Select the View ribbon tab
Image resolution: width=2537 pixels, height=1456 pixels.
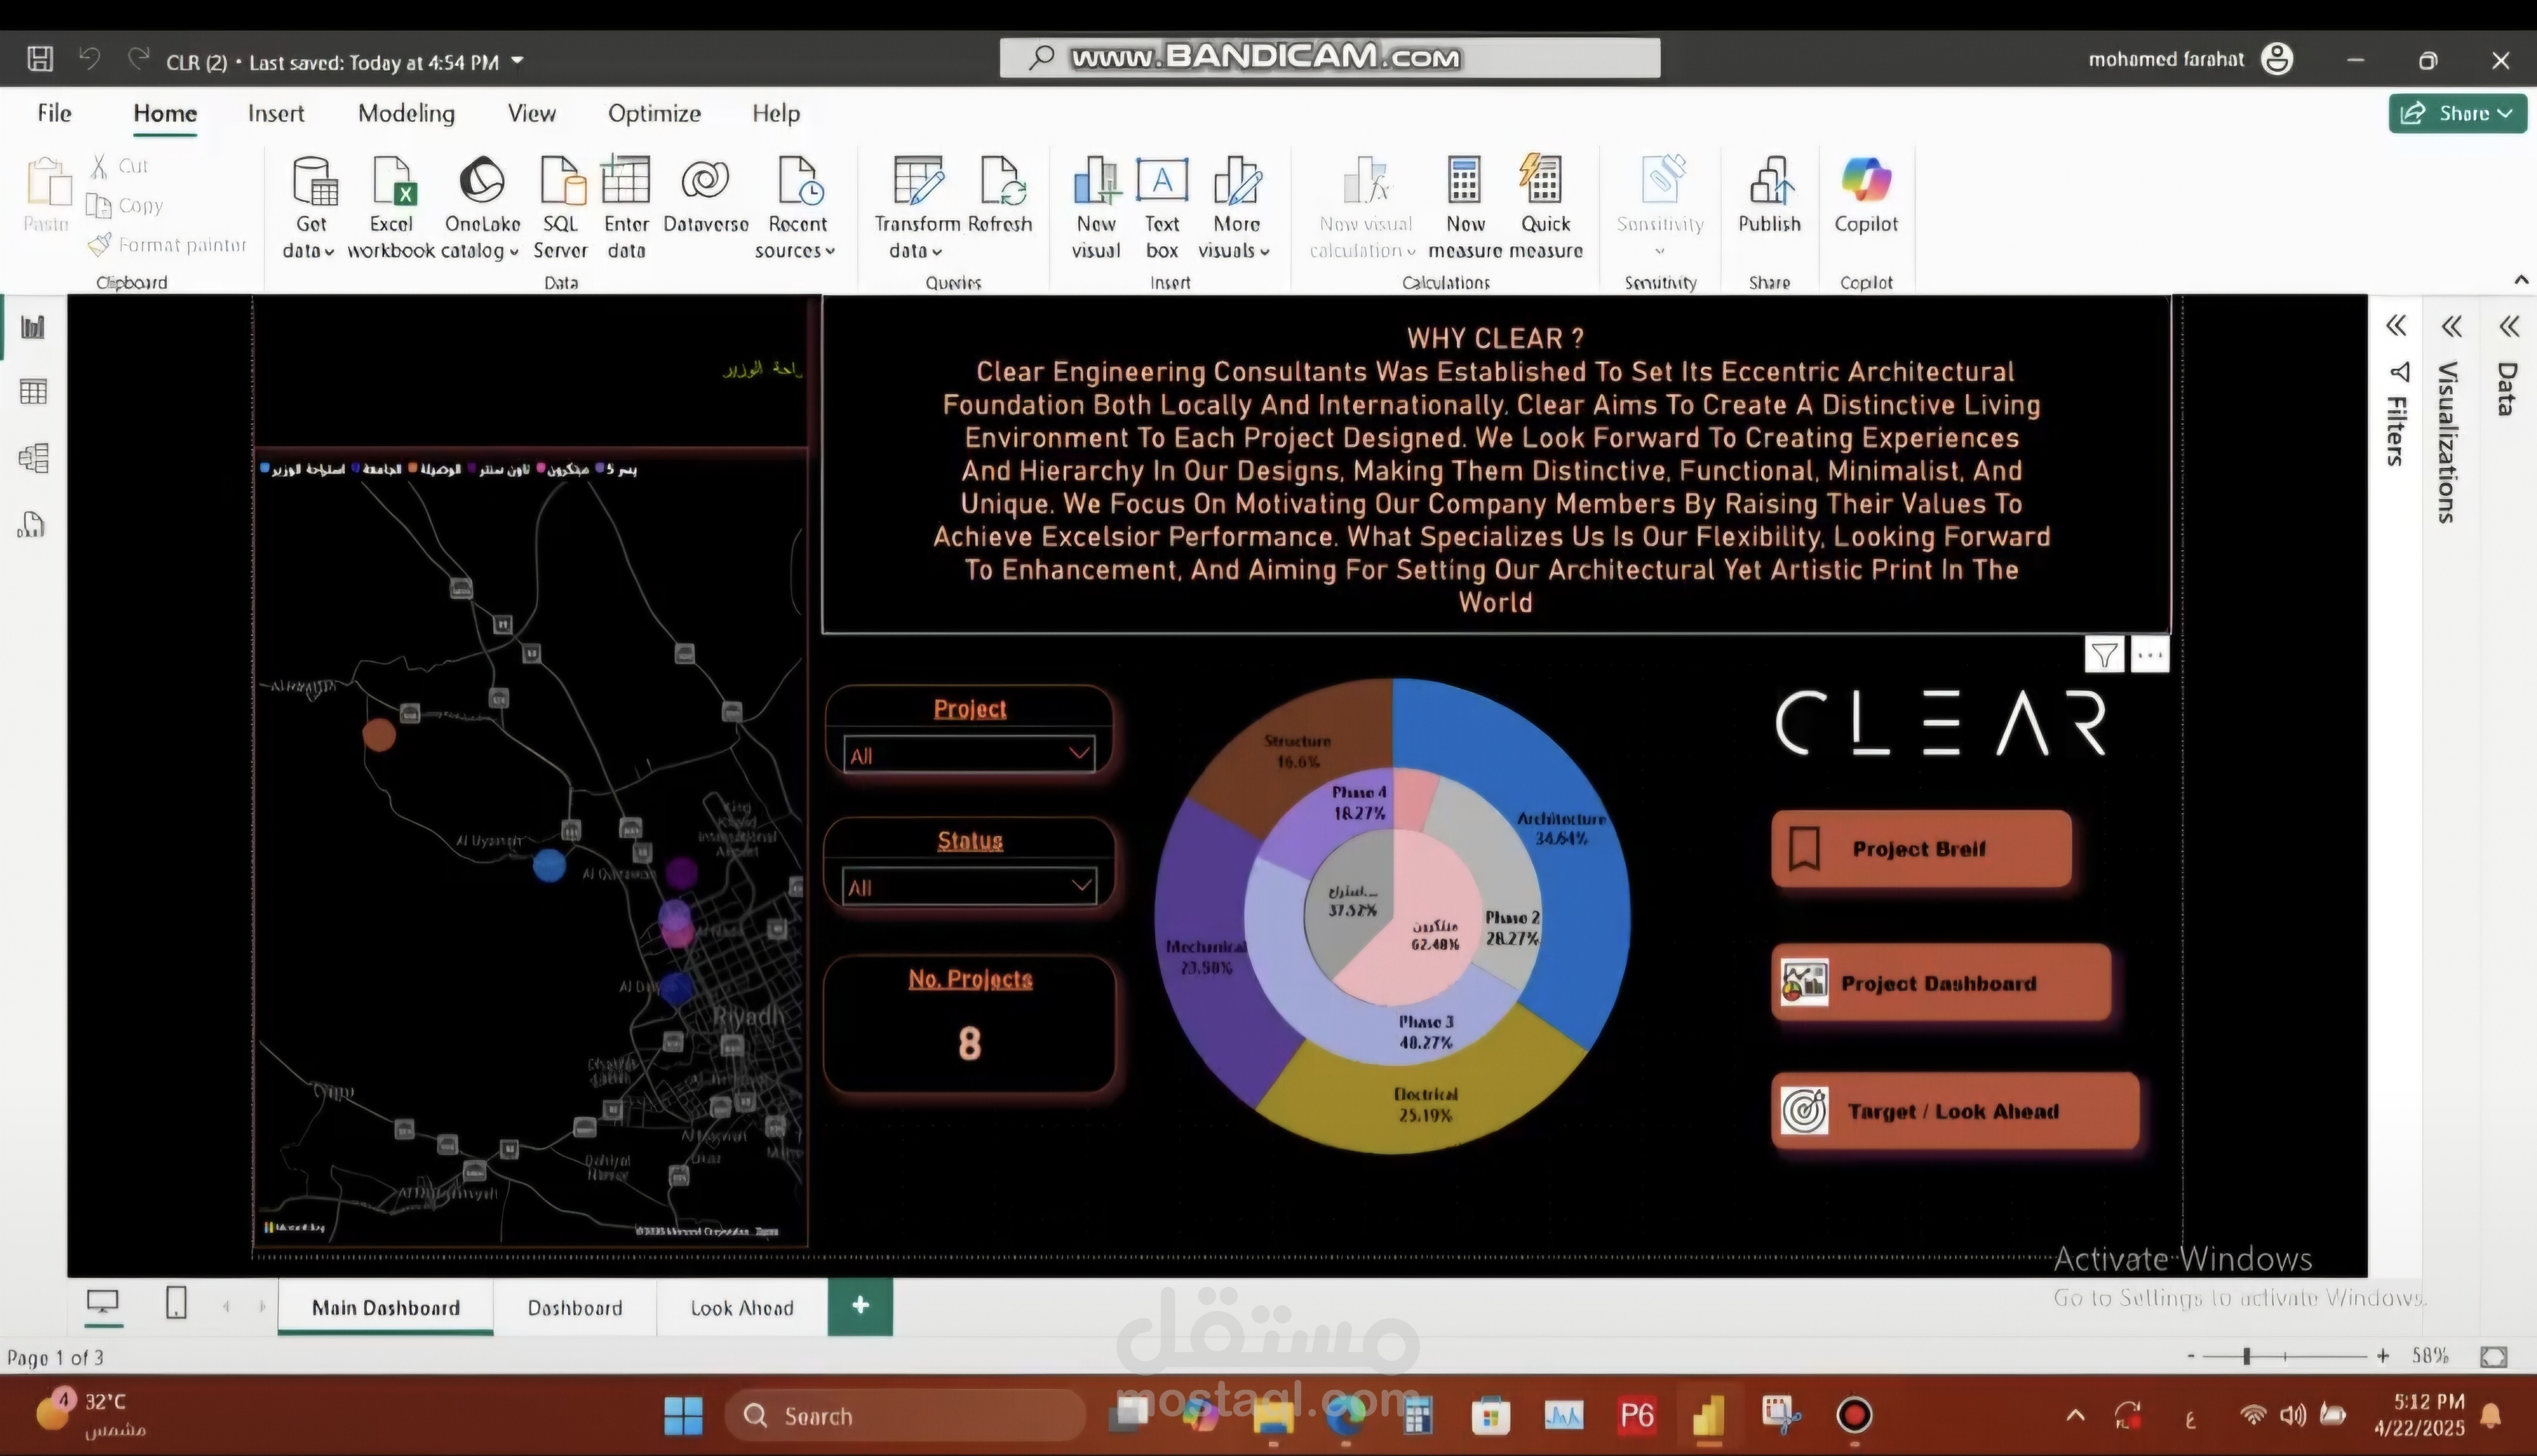[531, 113]
